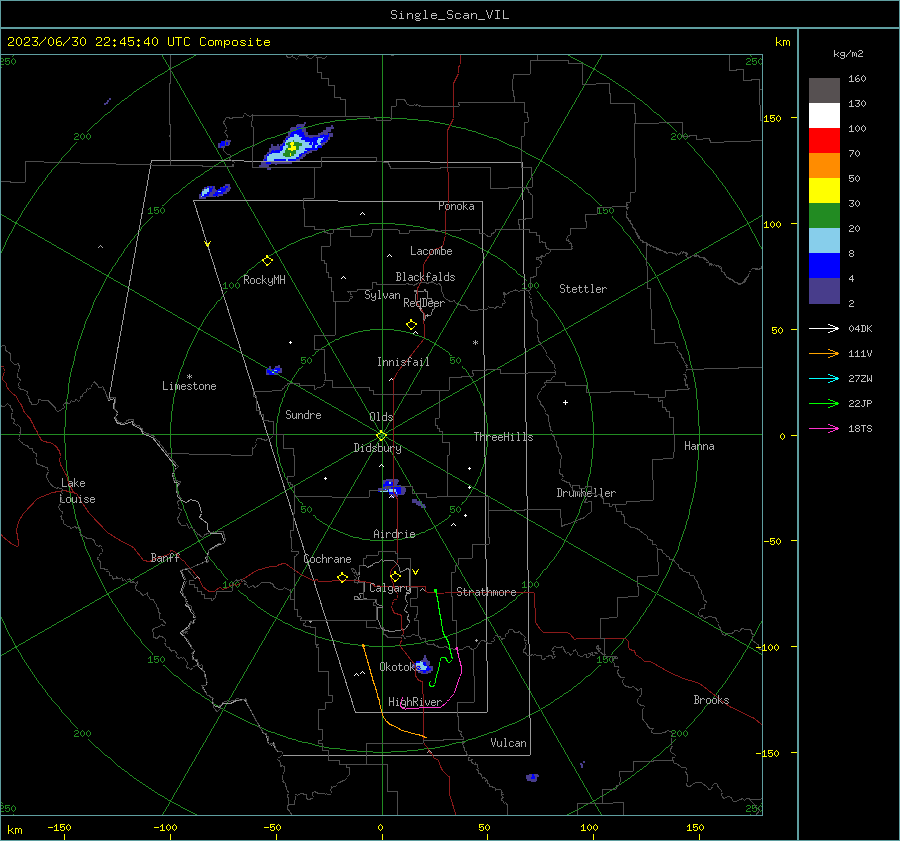Select the grey 130-160 color swatch
900x841 pixels.
[x=824, y=91]
